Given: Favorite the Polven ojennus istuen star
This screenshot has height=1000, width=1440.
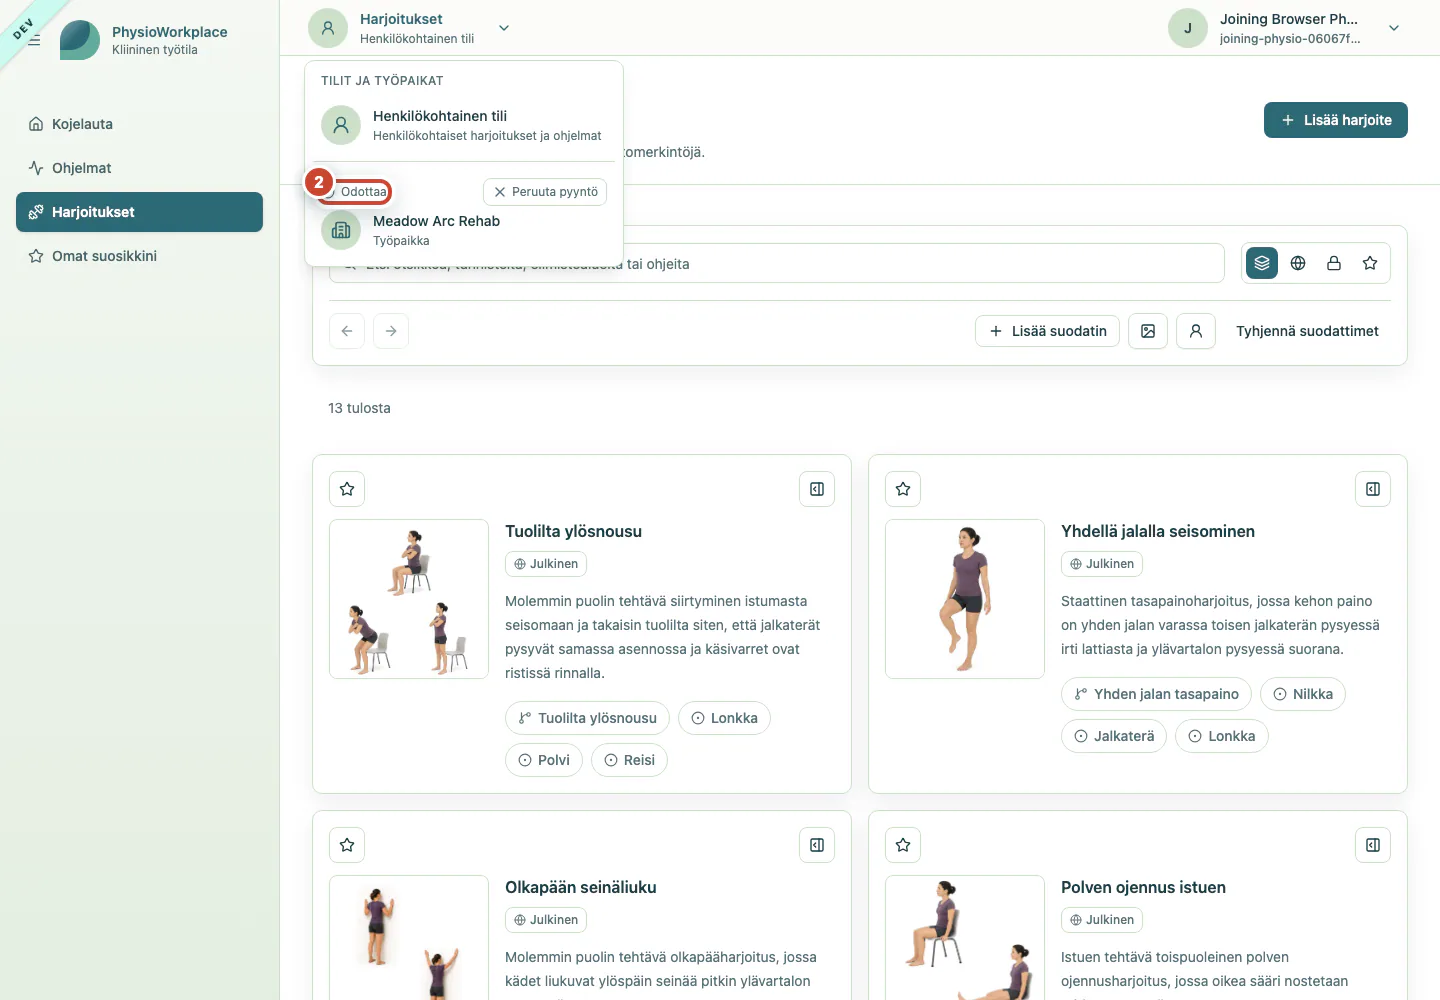Looking at the screenshot, I should pyautogui.click(x=903, y=845).
